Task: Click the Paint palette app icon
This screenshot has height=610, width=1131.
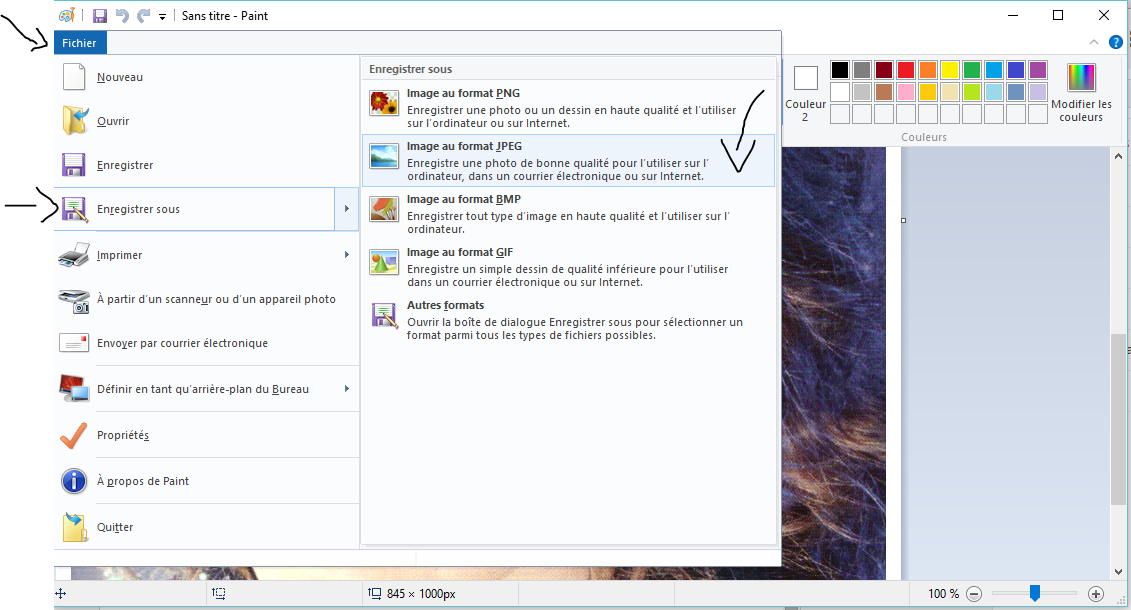Action: [x=66, y=15]
